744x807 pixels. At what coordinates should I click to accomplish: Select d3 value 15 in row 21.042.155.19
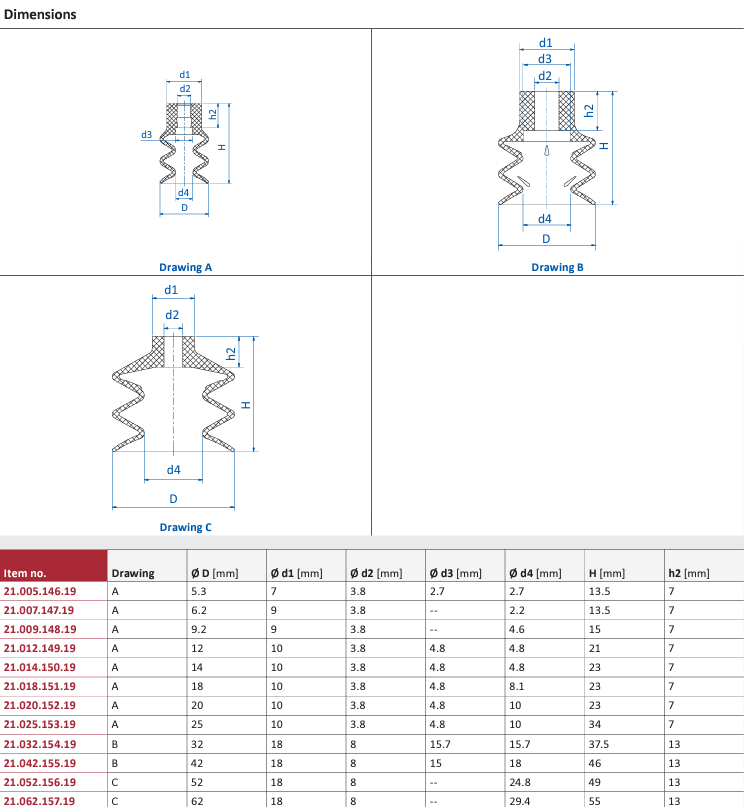435,763
